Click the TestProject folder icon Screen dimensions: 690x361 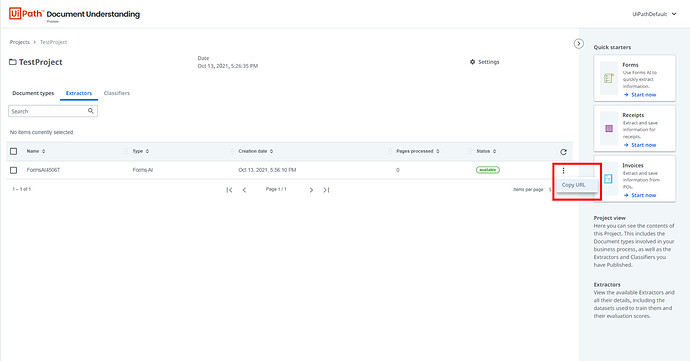tap(13, 62)
